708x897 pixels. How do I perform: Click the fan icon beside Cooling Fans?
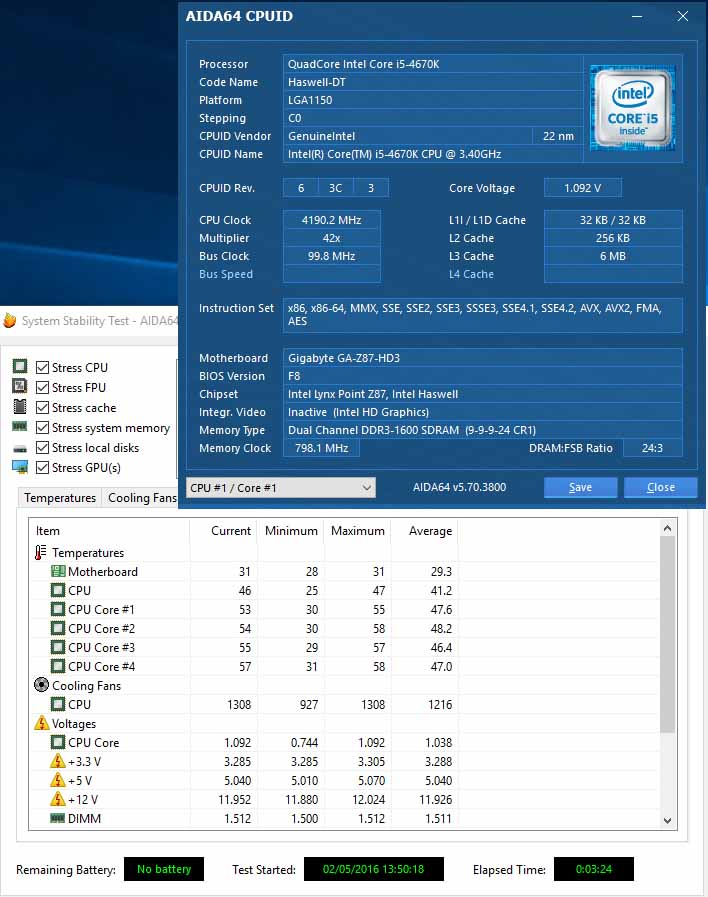(x=41, y=685)
